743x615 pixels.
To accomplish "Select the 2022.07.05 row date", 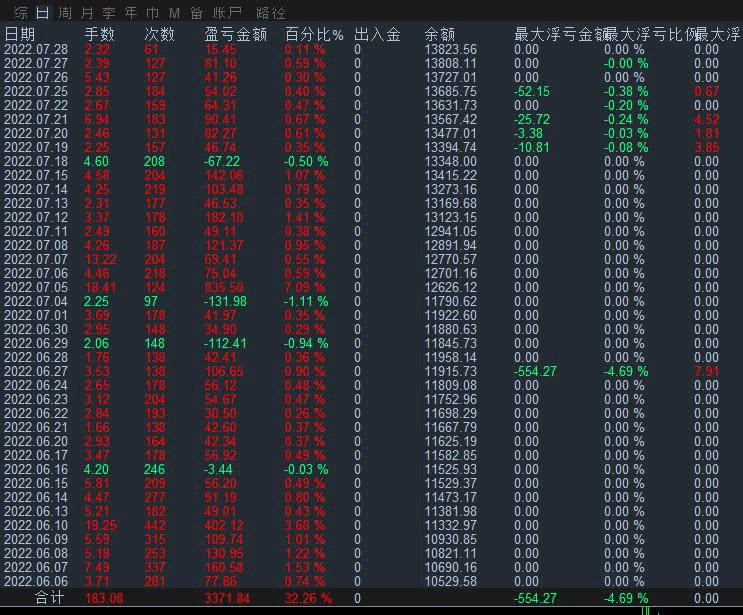I will [36, 287].
